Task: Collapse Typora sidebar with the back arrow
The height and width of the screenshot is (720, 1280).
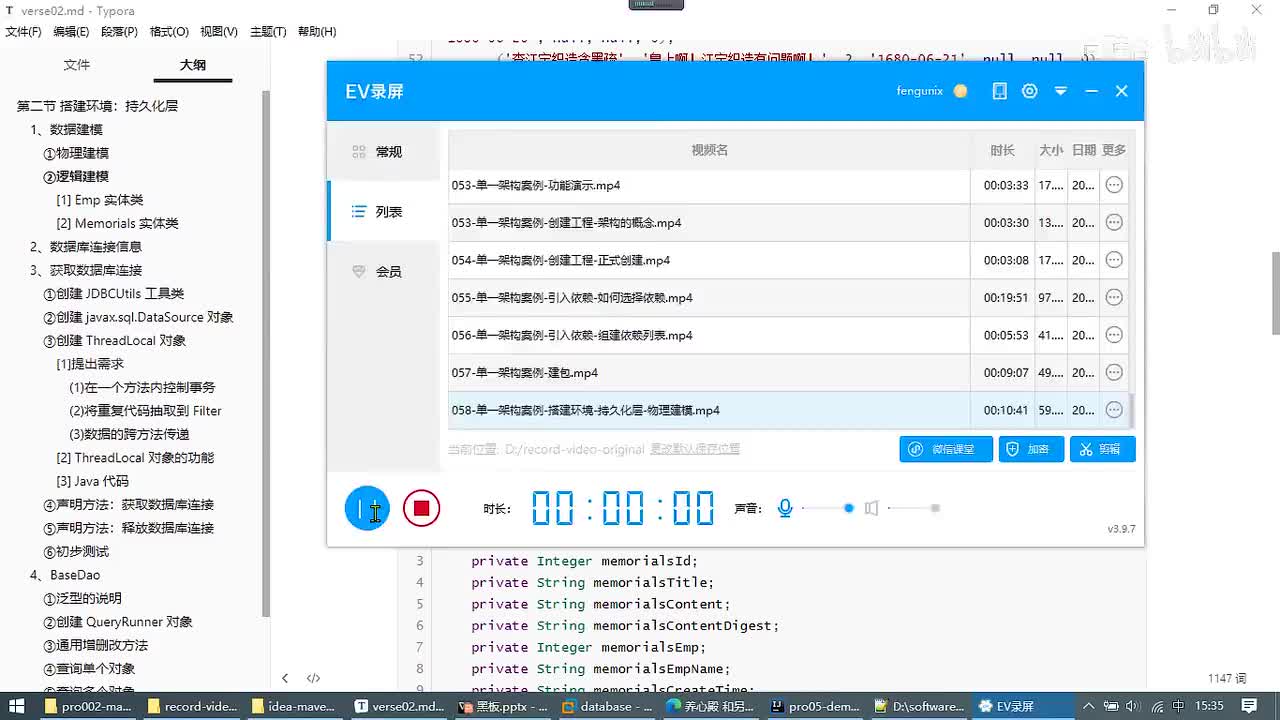Action: (x=285, y=678)
